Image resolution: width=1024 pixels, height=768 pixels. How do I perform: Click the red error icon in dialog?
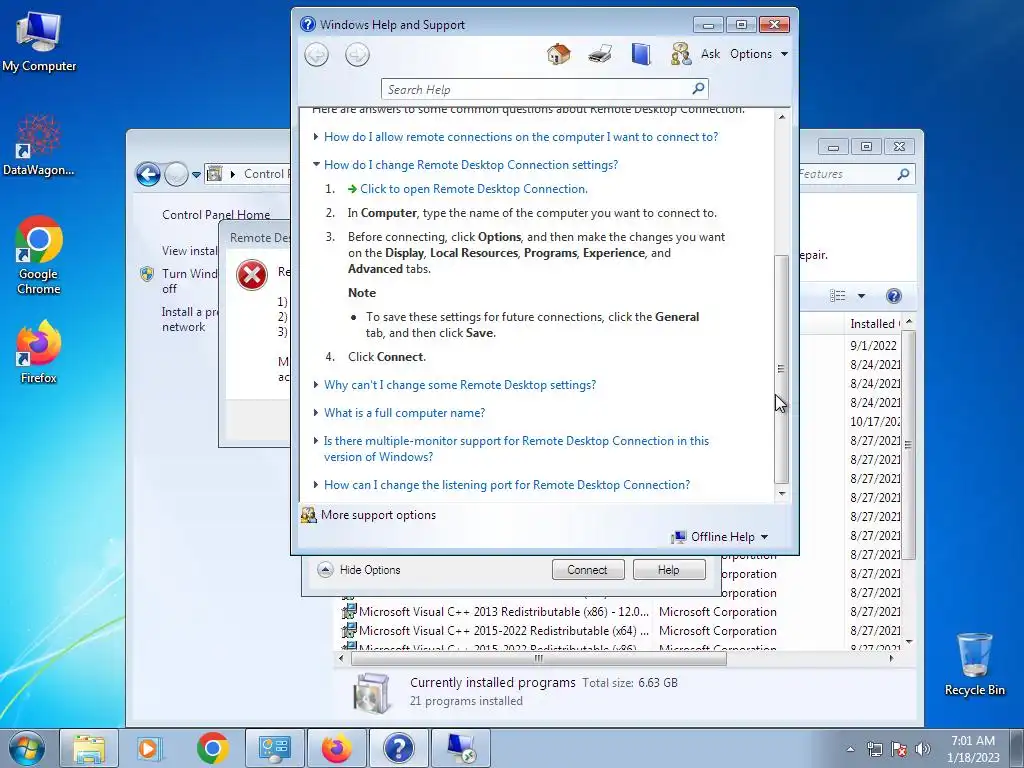click(252, 275)
